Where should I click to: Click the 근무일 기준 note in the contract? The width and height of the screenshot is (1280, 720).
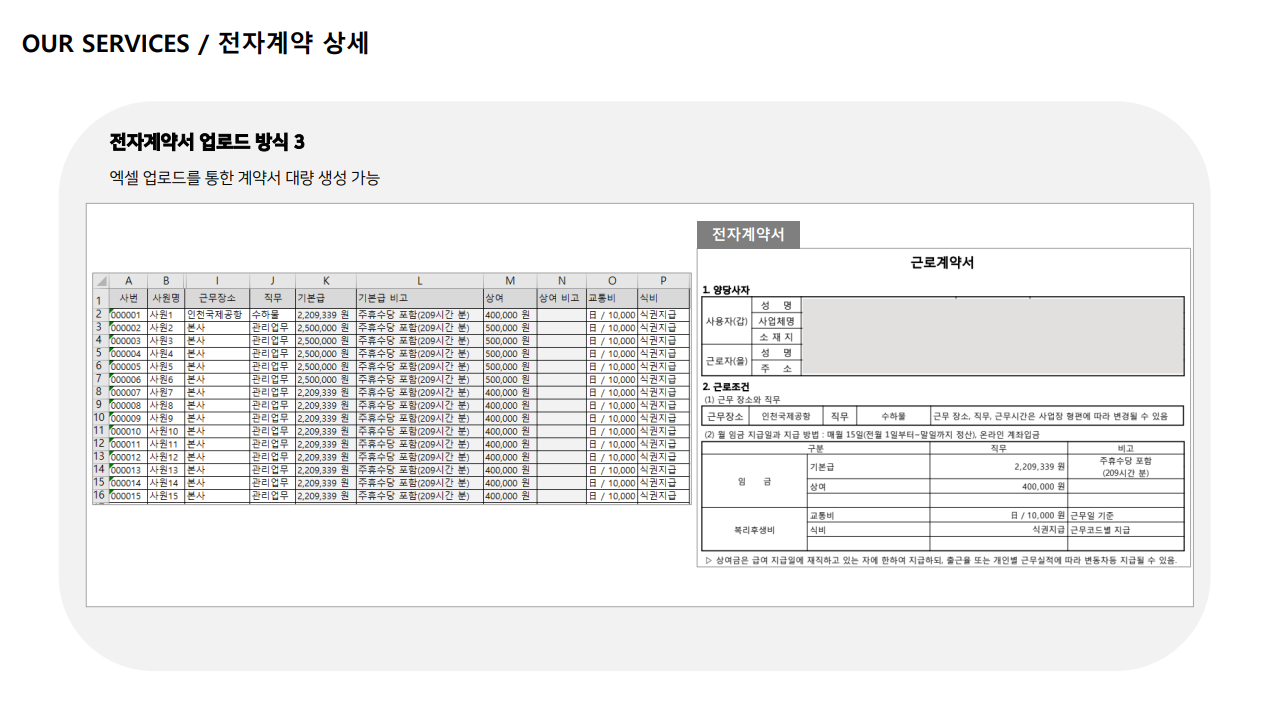pyautogui.click(x=1092, y=516)
